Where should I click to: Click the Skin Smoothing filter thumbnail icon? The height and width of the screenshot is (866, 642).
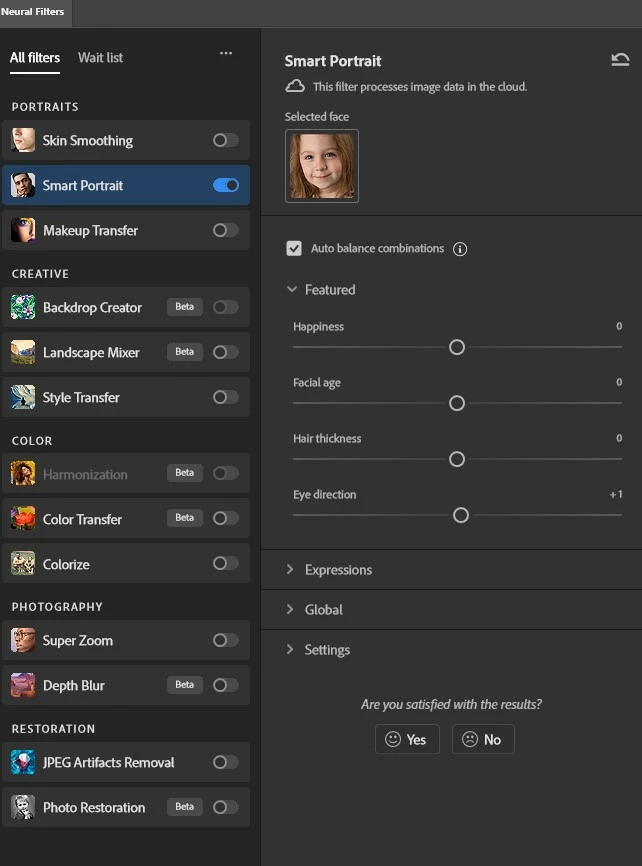click(23, 140)
